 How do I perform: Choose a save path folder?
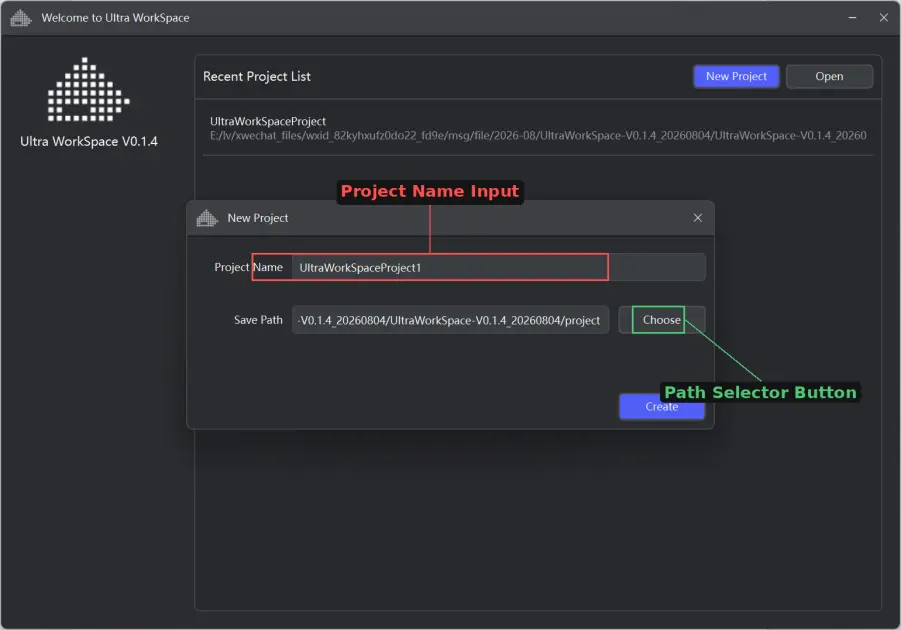[661, 320]
